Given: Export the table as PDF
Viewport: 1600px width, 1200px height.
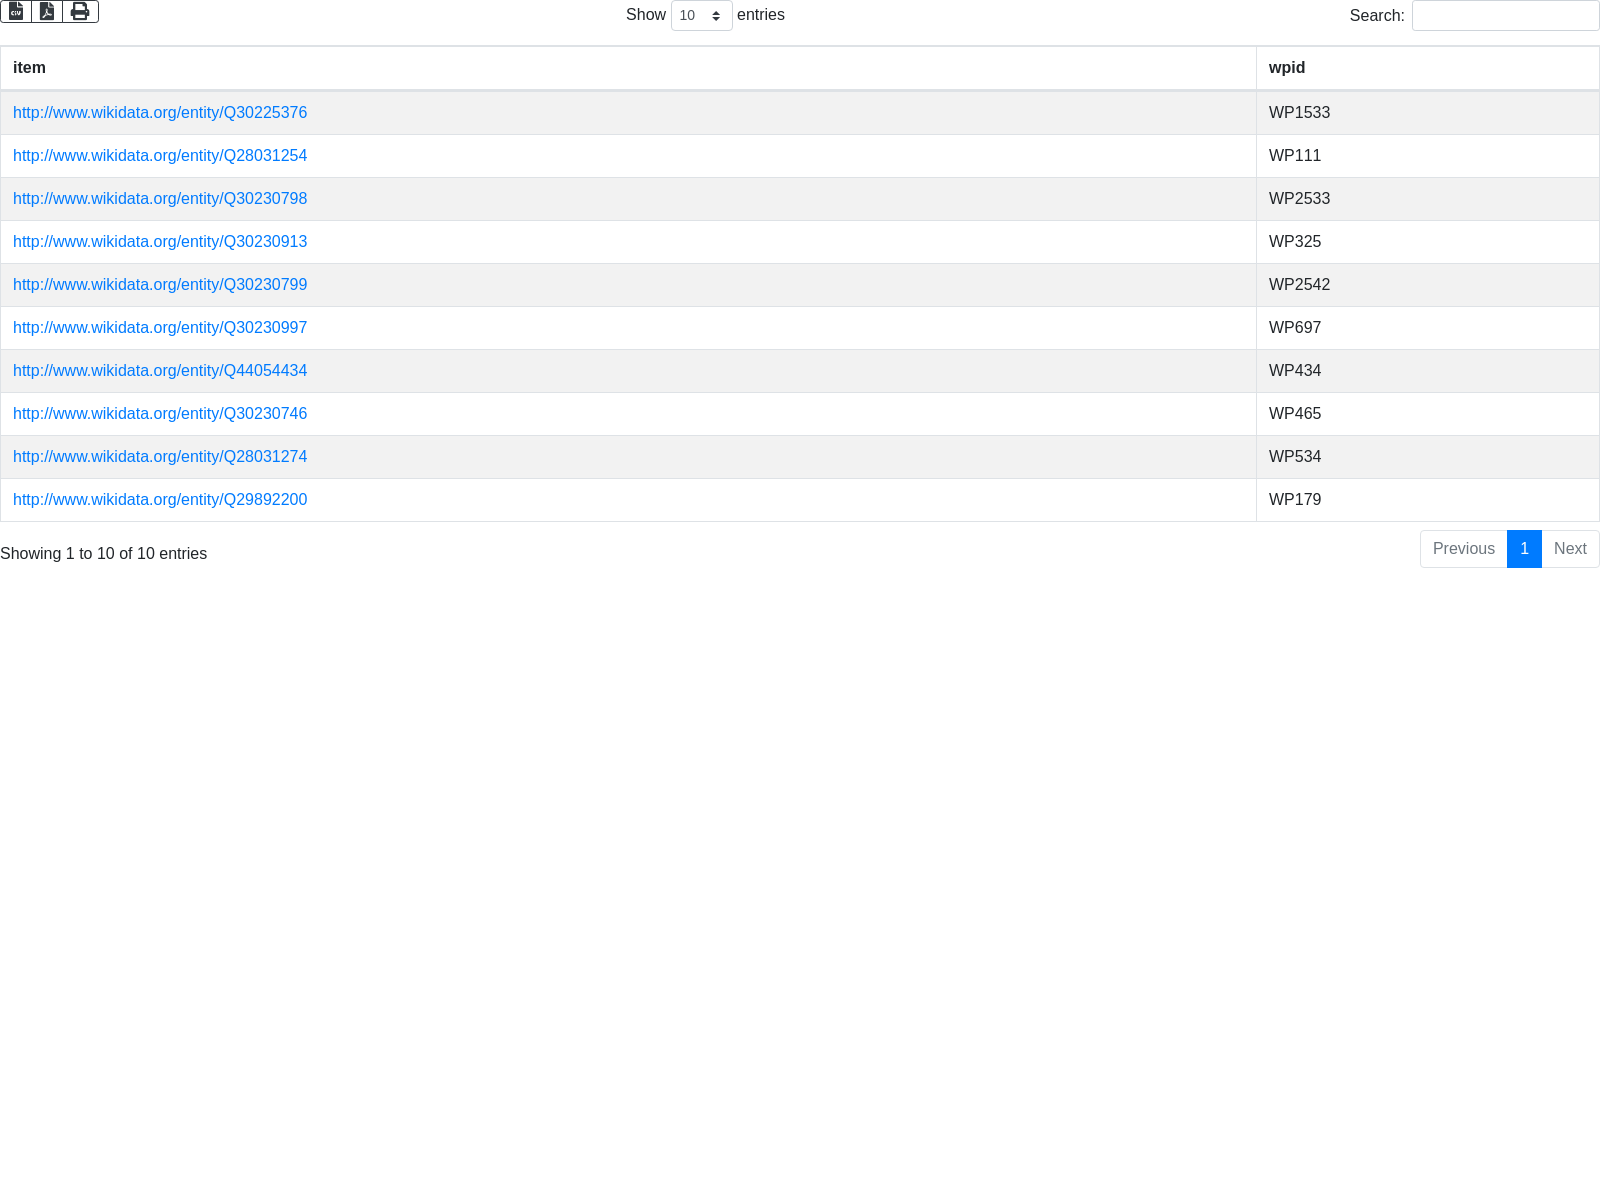Looking at the screenshot, I should click(47, 11).
